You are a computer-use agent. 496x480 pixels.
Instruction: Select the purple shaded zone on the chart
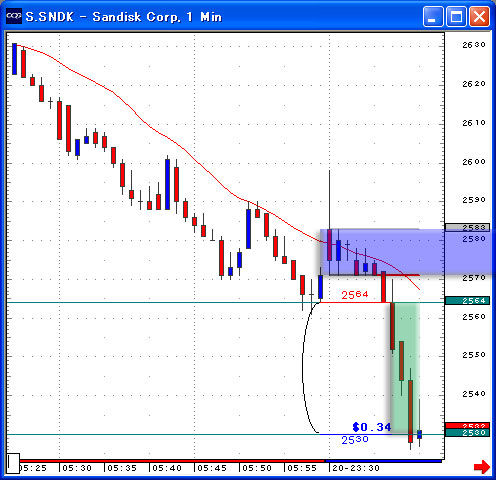[407, 252]
